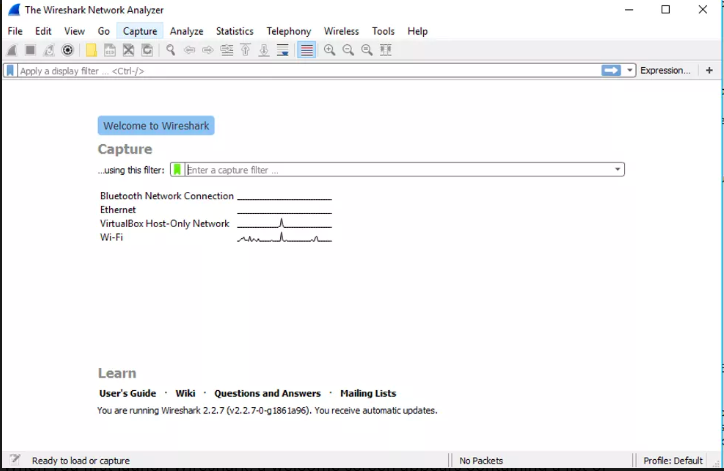Click the Expression... button
This screenshot has width=724, height=471.
coord(665,71)
